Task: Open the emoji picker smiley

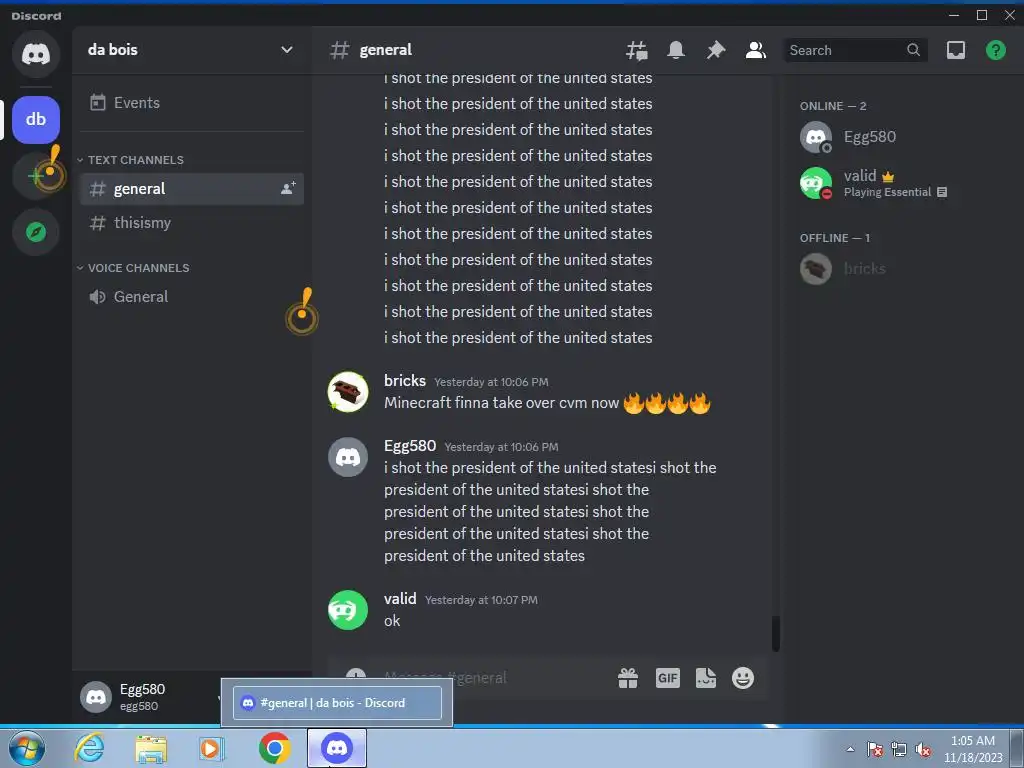Action: click(743, 678)
